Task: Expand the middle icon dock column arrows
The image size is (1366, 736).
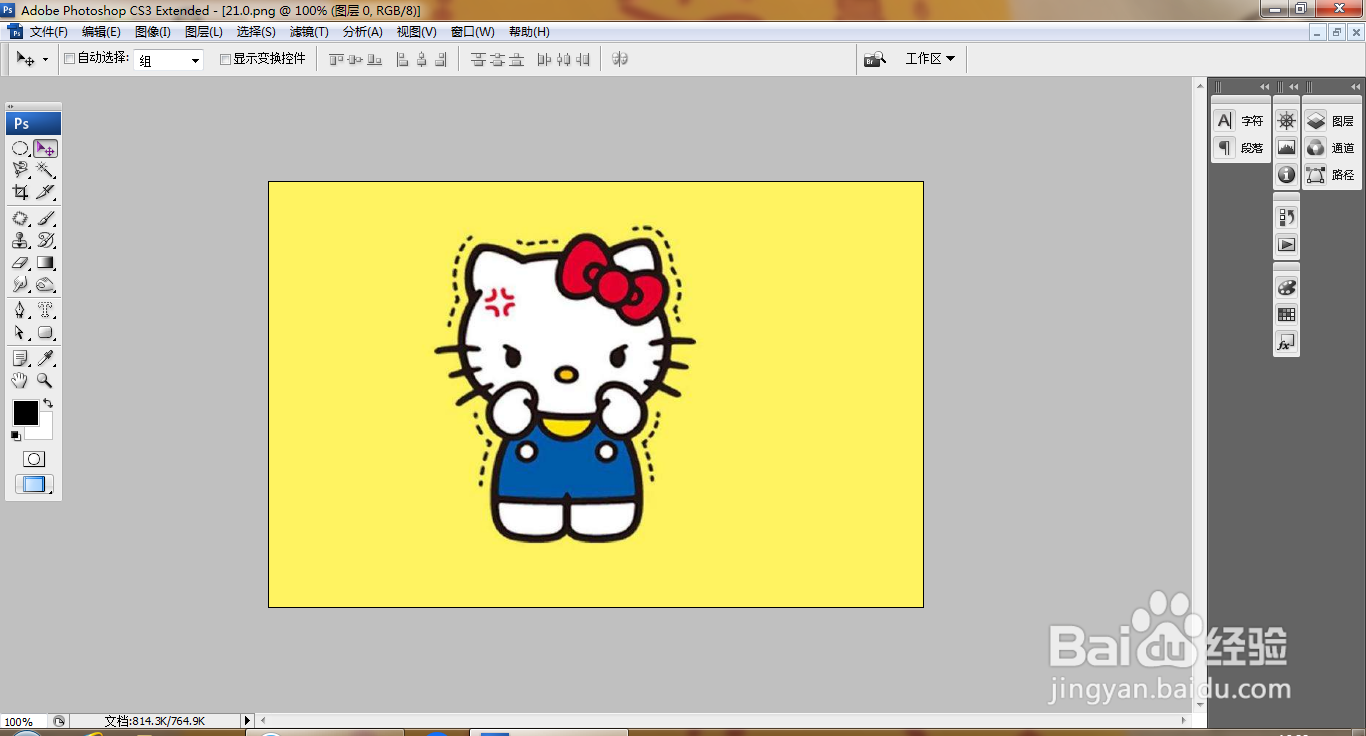Action: (x=1294, y=87)
